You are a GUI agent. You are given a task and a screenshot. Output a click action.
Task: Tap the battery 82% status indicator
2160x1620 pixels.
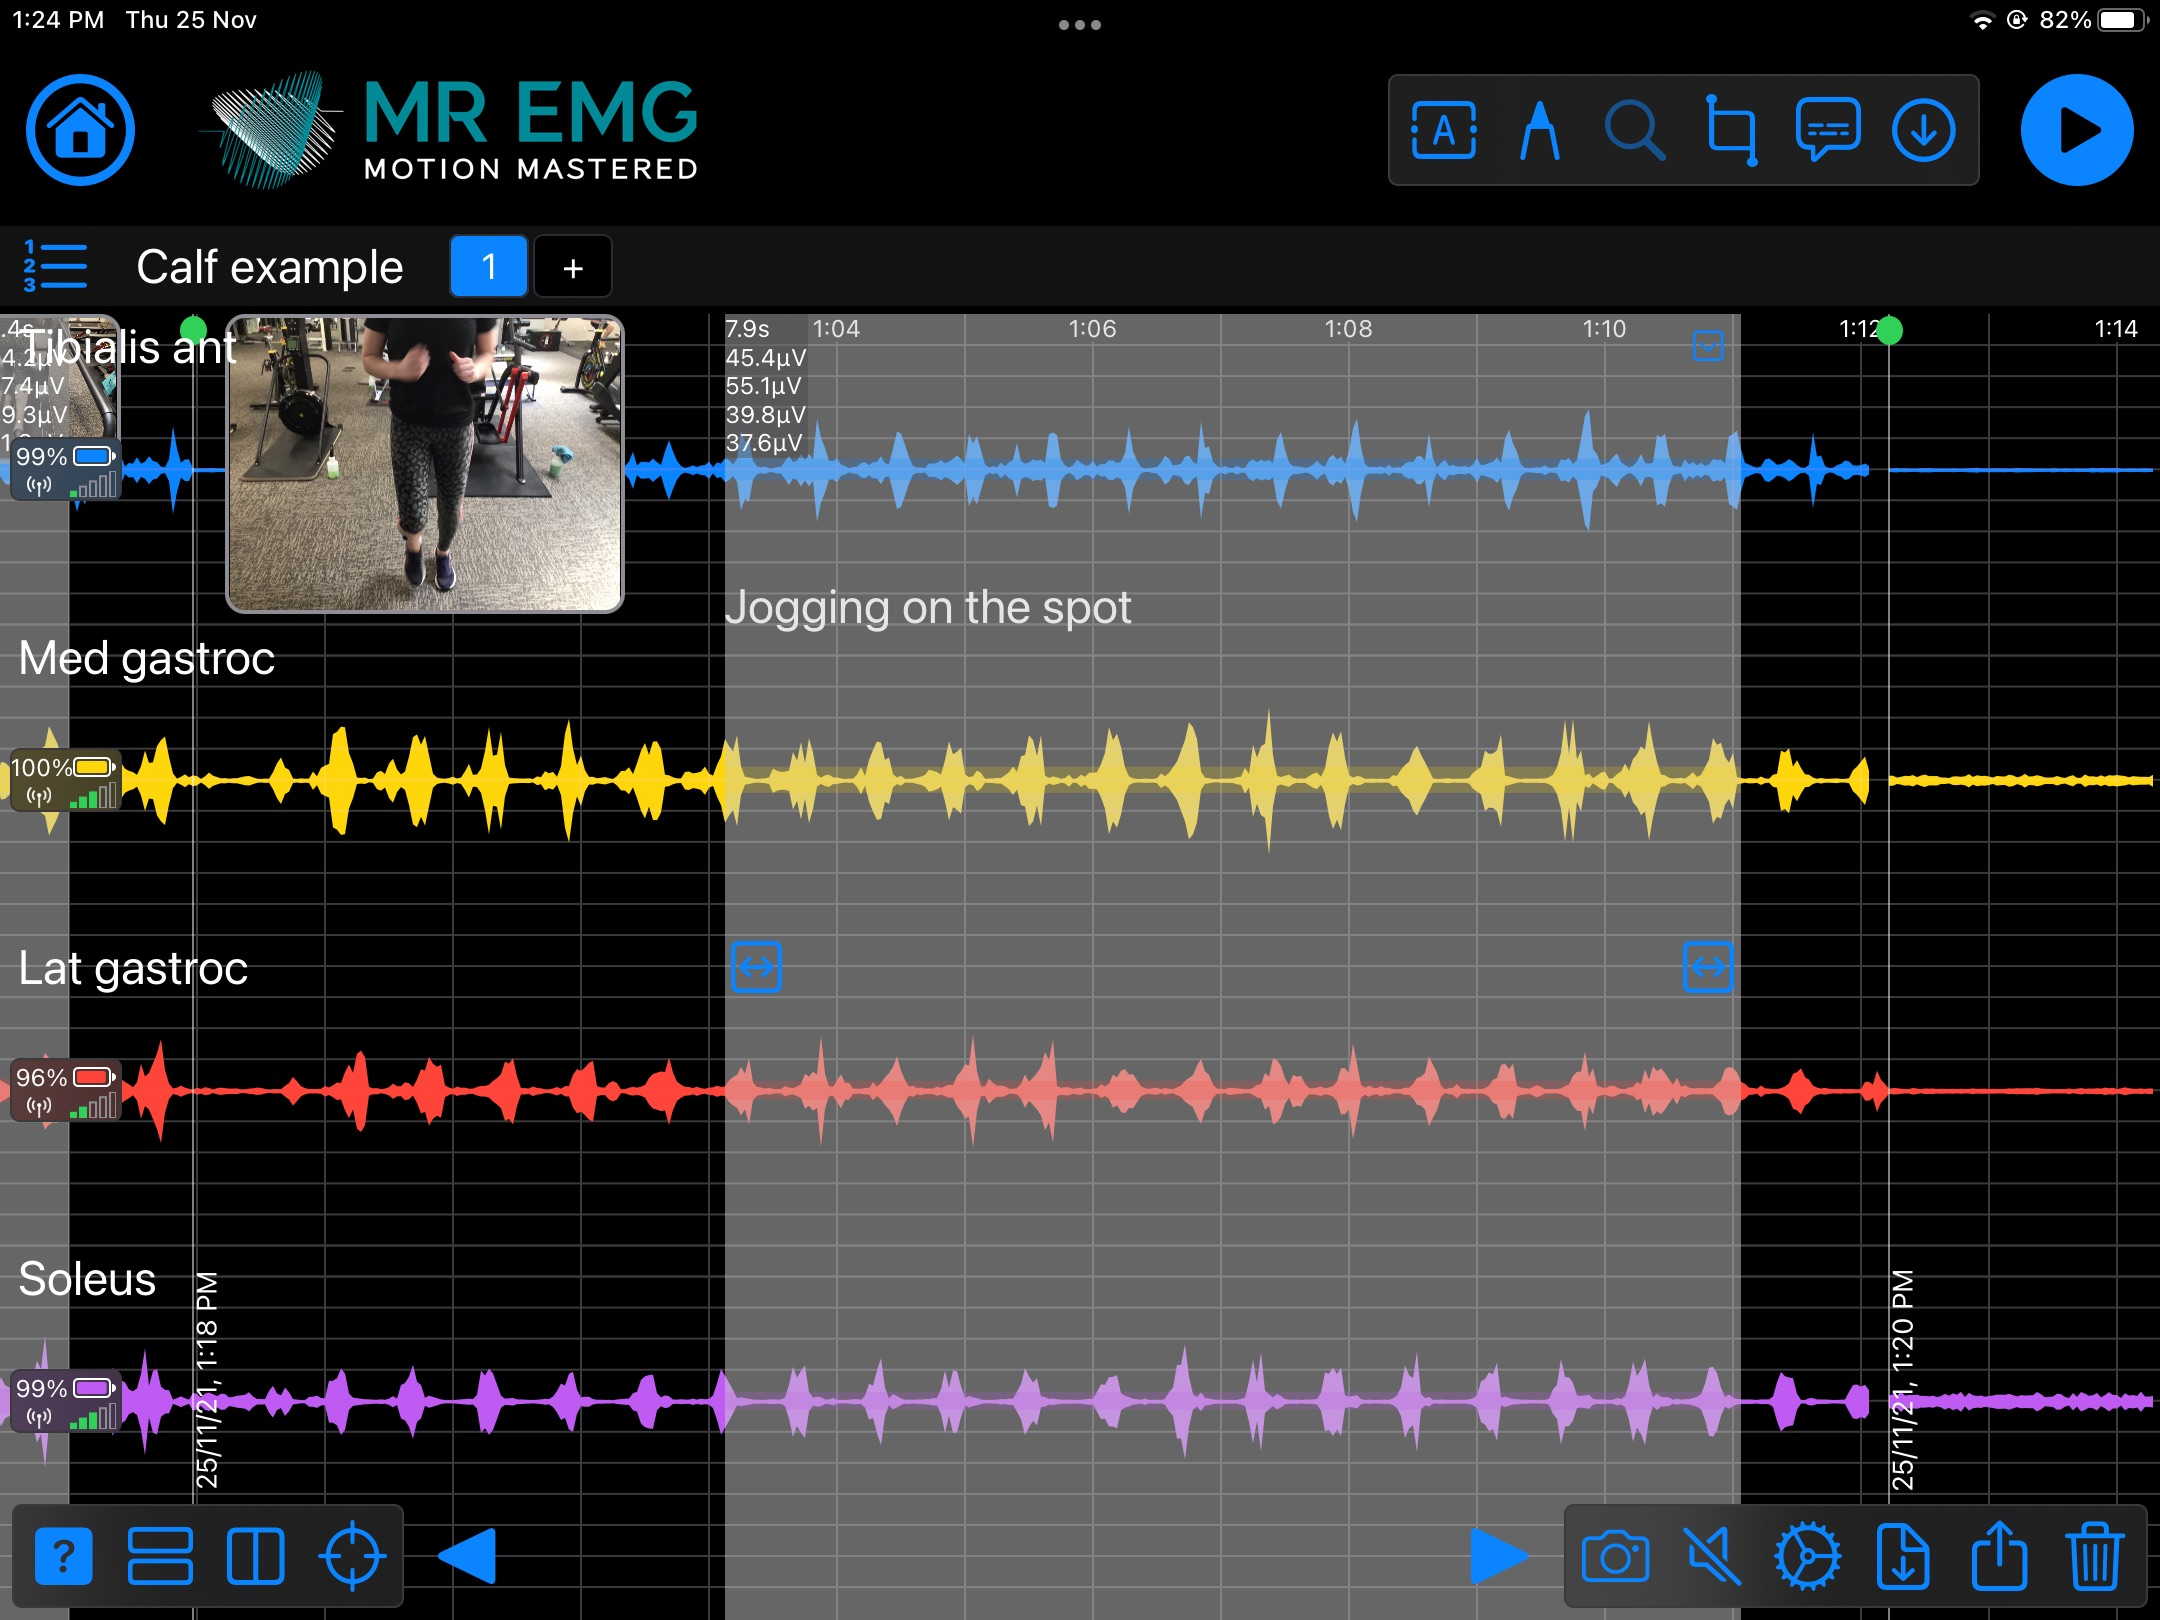point(2092,20)
